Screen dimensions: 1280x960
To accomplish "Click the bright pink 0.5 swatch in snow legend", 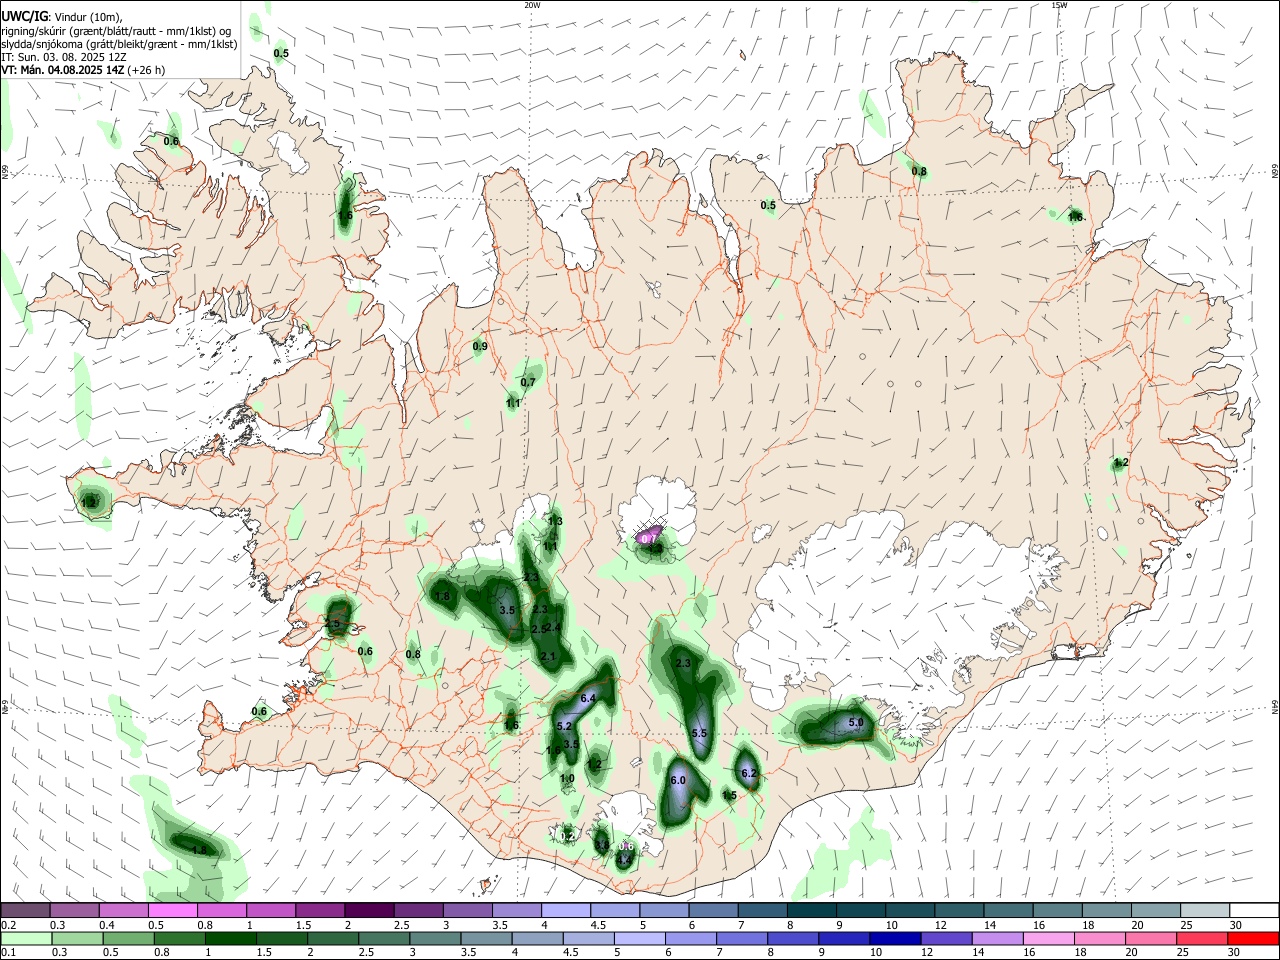I will [174, 910].
